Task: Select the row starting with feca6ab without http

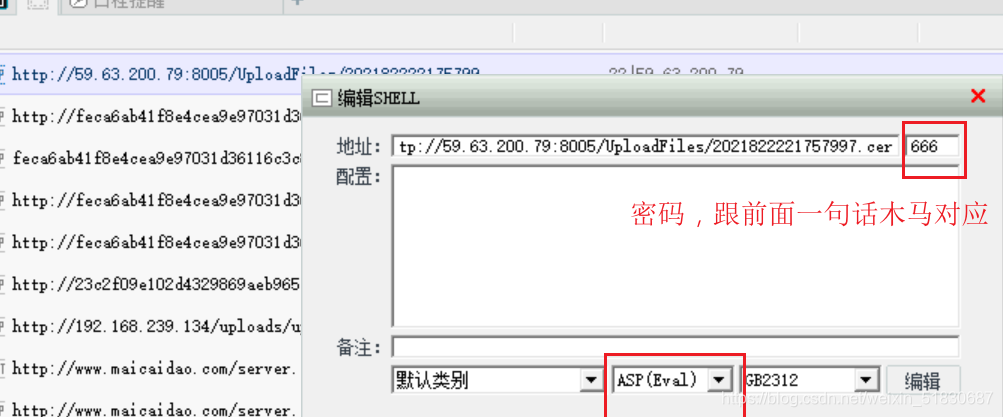Action: coord(151,158)
